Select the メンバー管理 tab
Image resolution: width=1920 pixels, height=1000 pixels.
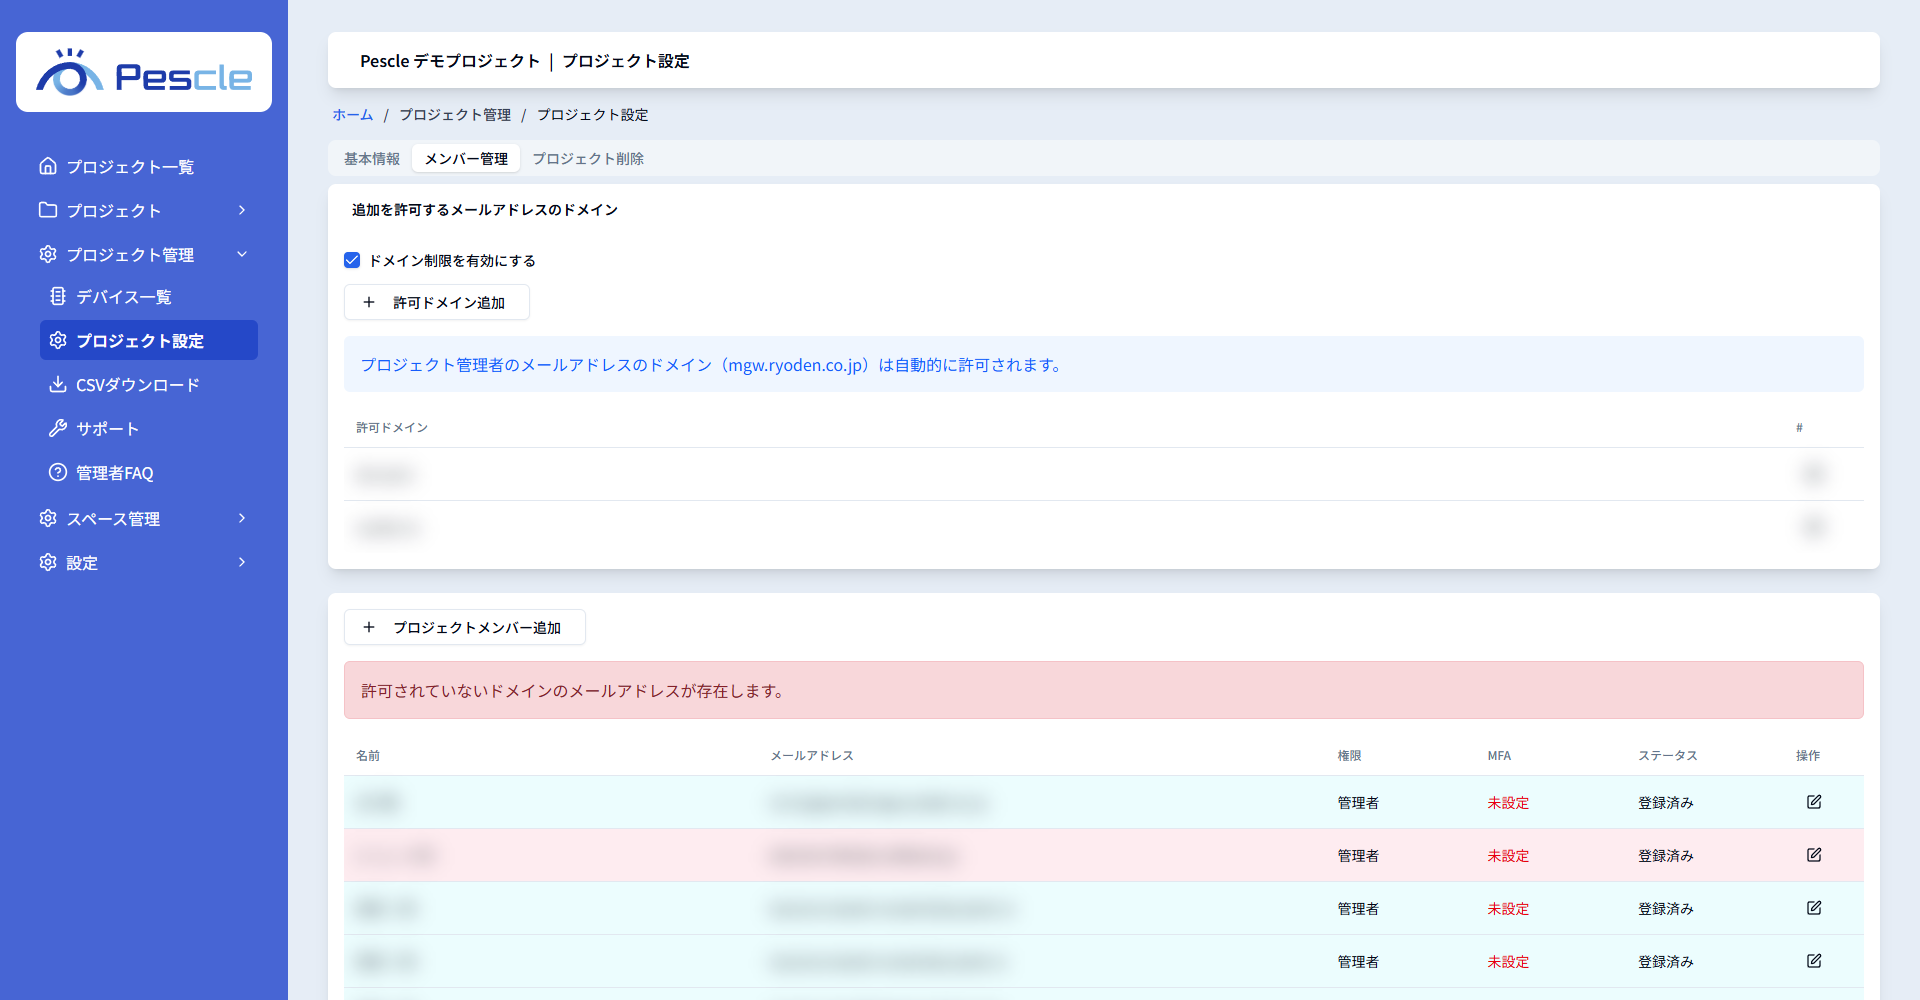coord(466,158)
